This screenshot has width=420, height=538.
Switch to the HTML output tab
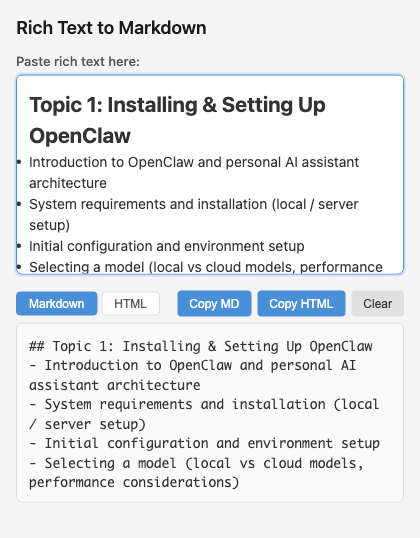click(x=131, y=304)
